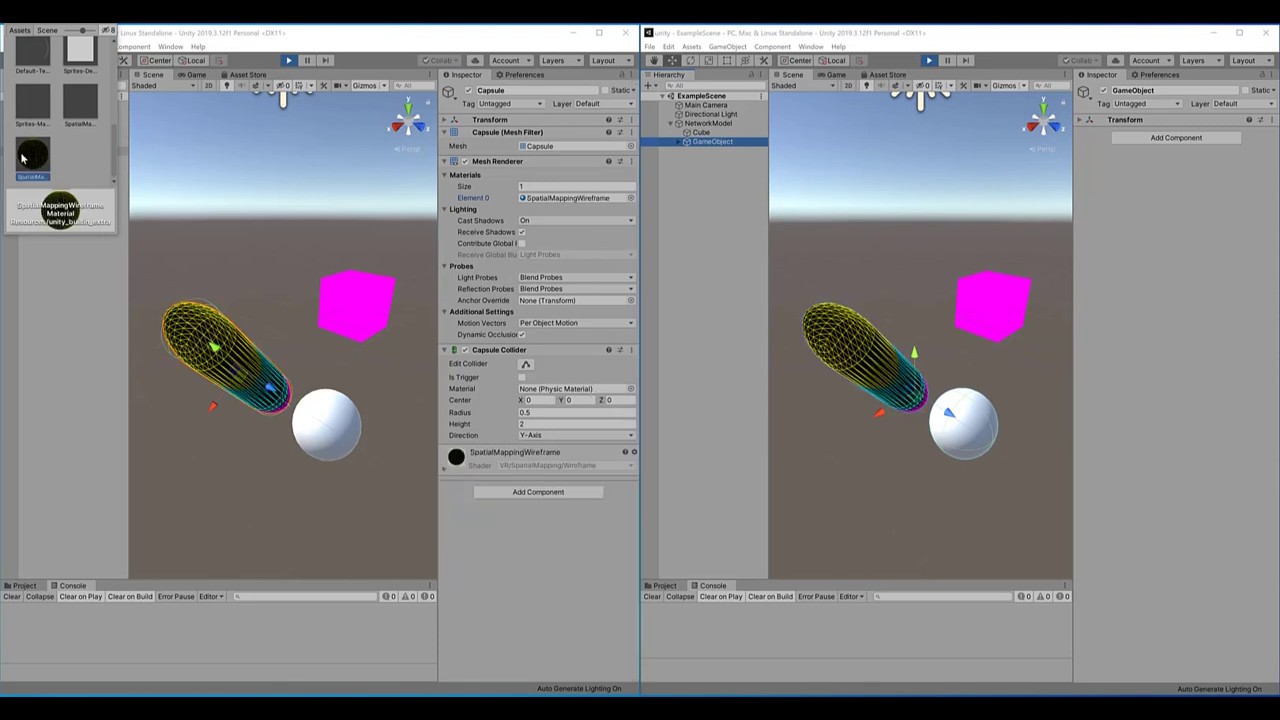Open Cast Shadows dropdown
Viewport: 1280px width, 720px height.
tap(576, 220)
